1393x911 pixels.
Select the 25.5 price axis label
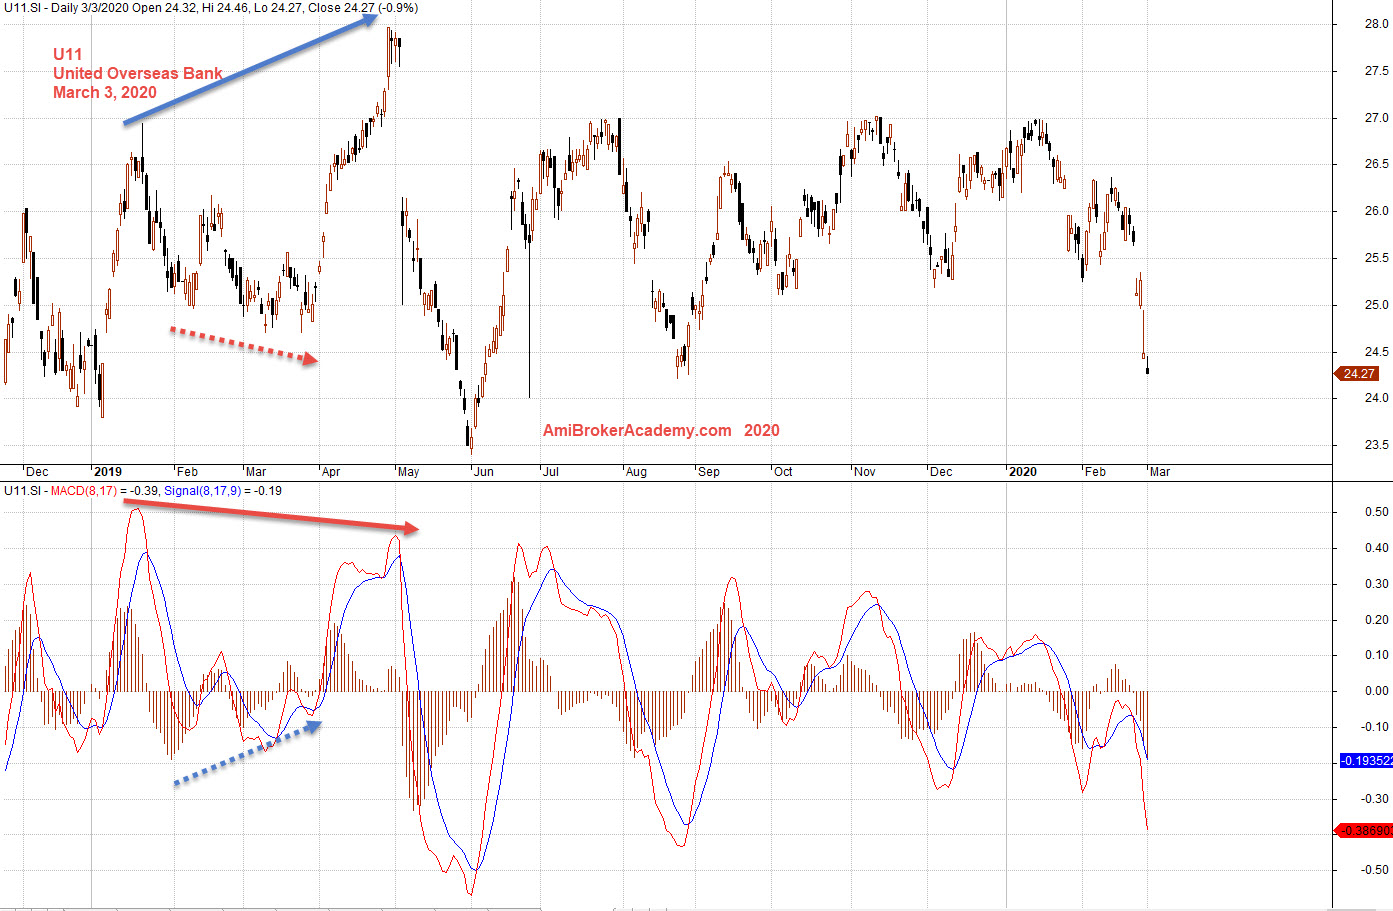(x=1376, y=258)
